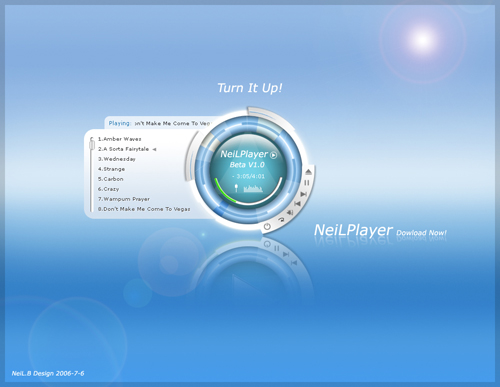Click the volume speaker icon
Viewport: 500px width, 387px height.
[290, 212]
